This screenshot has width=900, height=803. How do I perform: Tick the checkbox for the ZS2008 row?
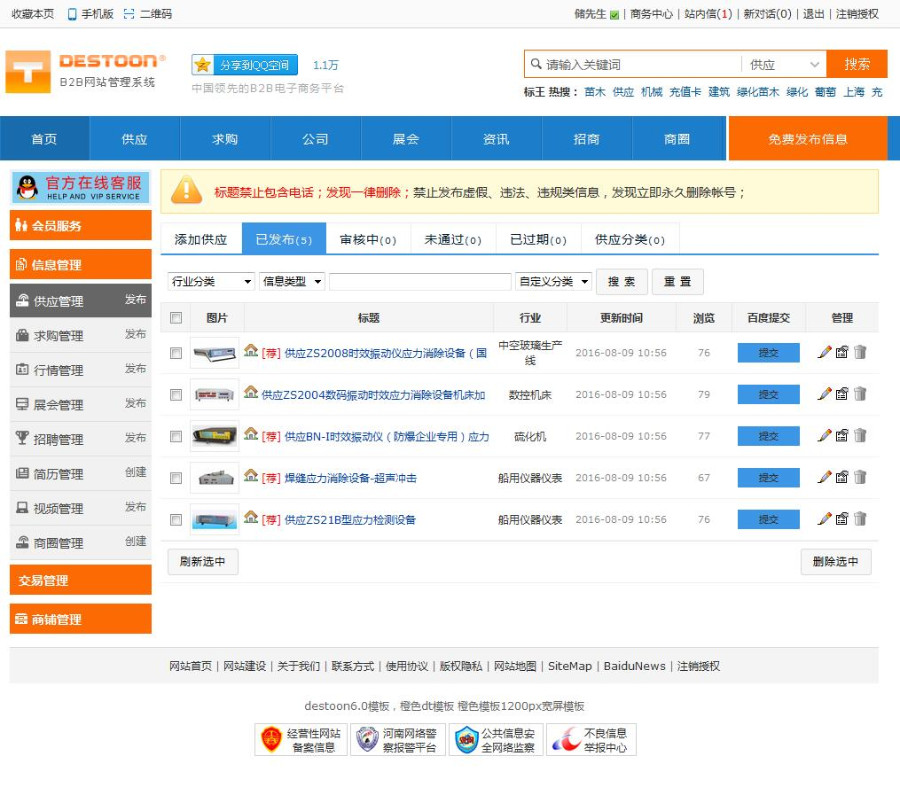point(176,353)
